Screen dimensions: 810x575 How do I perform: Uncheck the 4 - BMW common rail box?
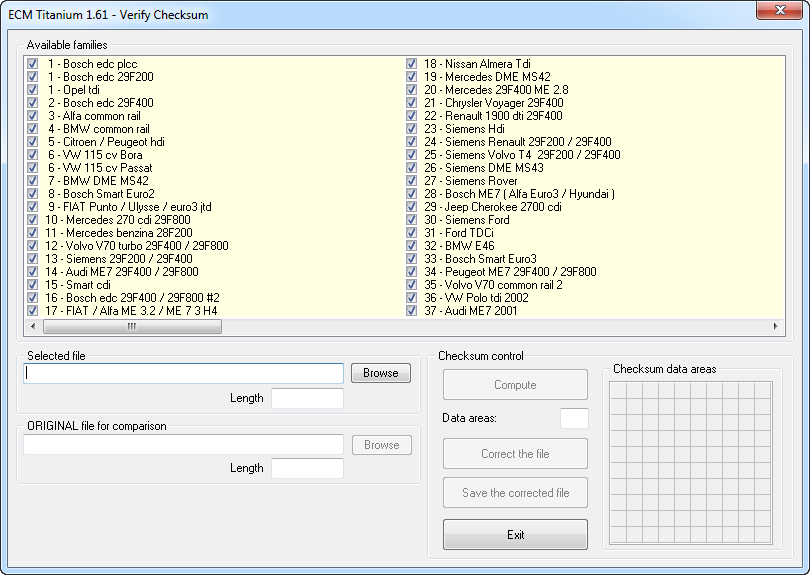(33, 129)
